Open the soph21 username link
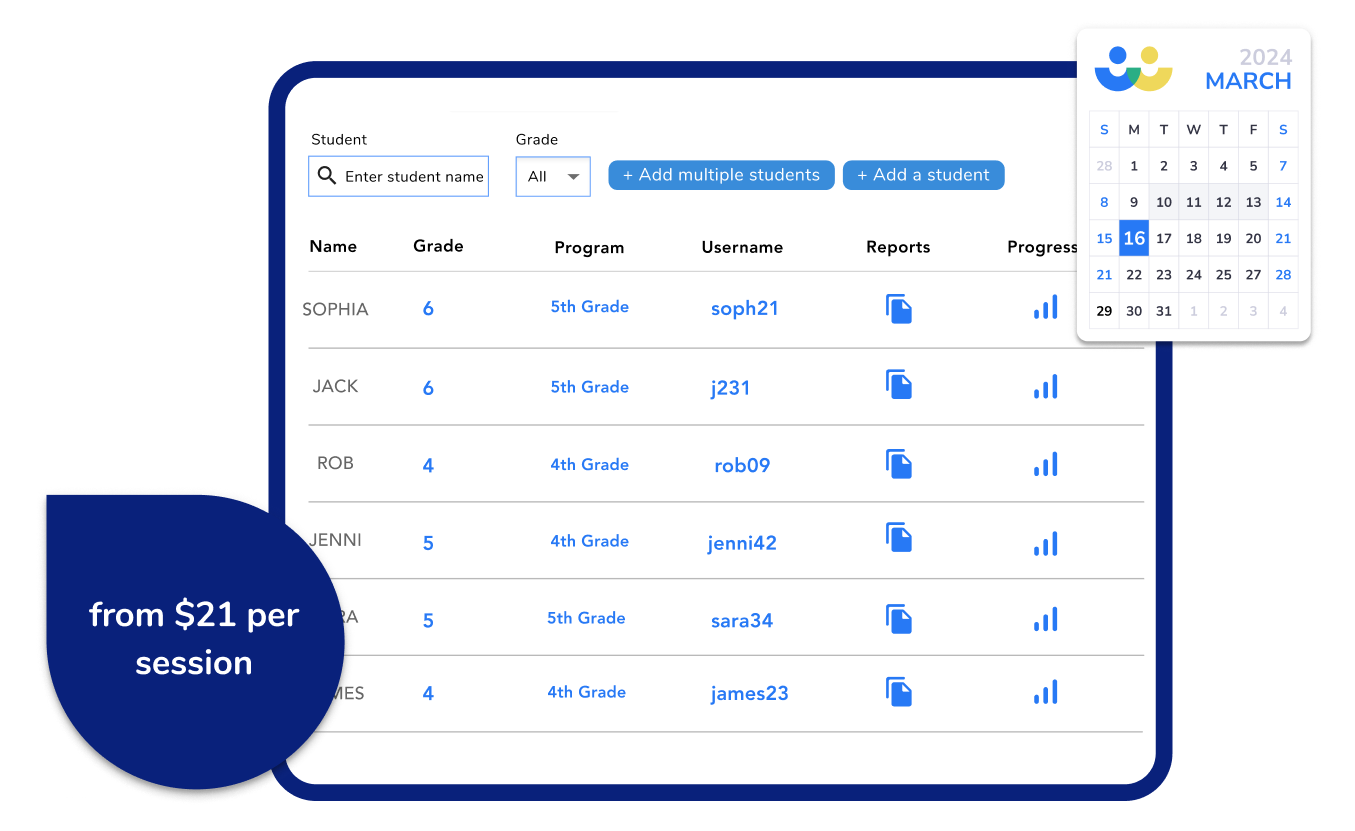The width and height of the screenshot is (1355, 831). tap(744, 309)
